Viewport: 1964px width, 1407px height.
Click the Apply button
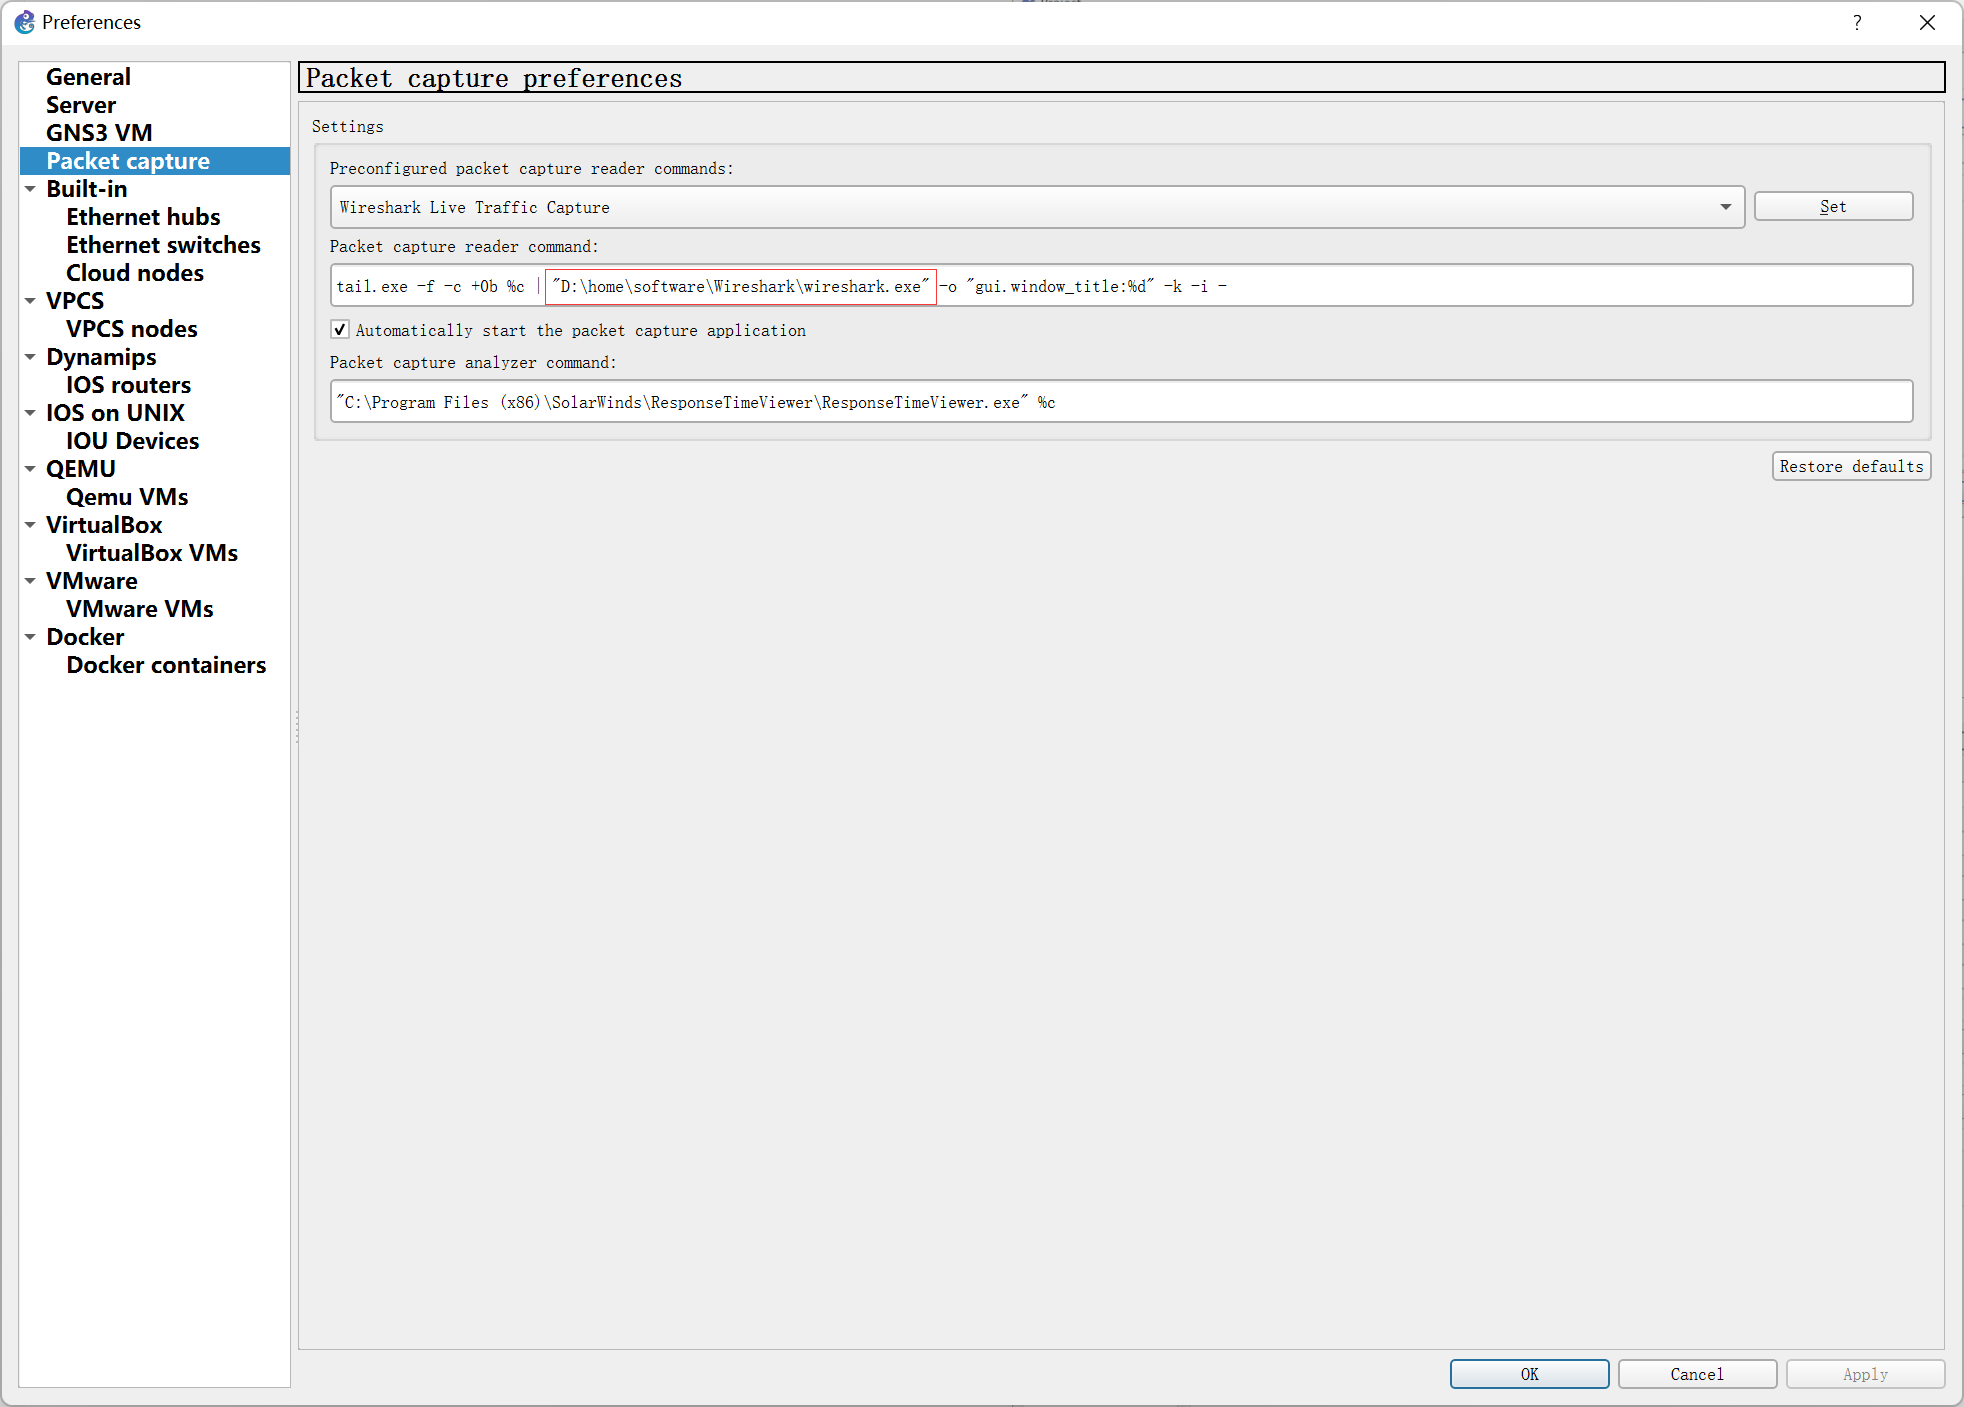(x=1865, y=1374)
